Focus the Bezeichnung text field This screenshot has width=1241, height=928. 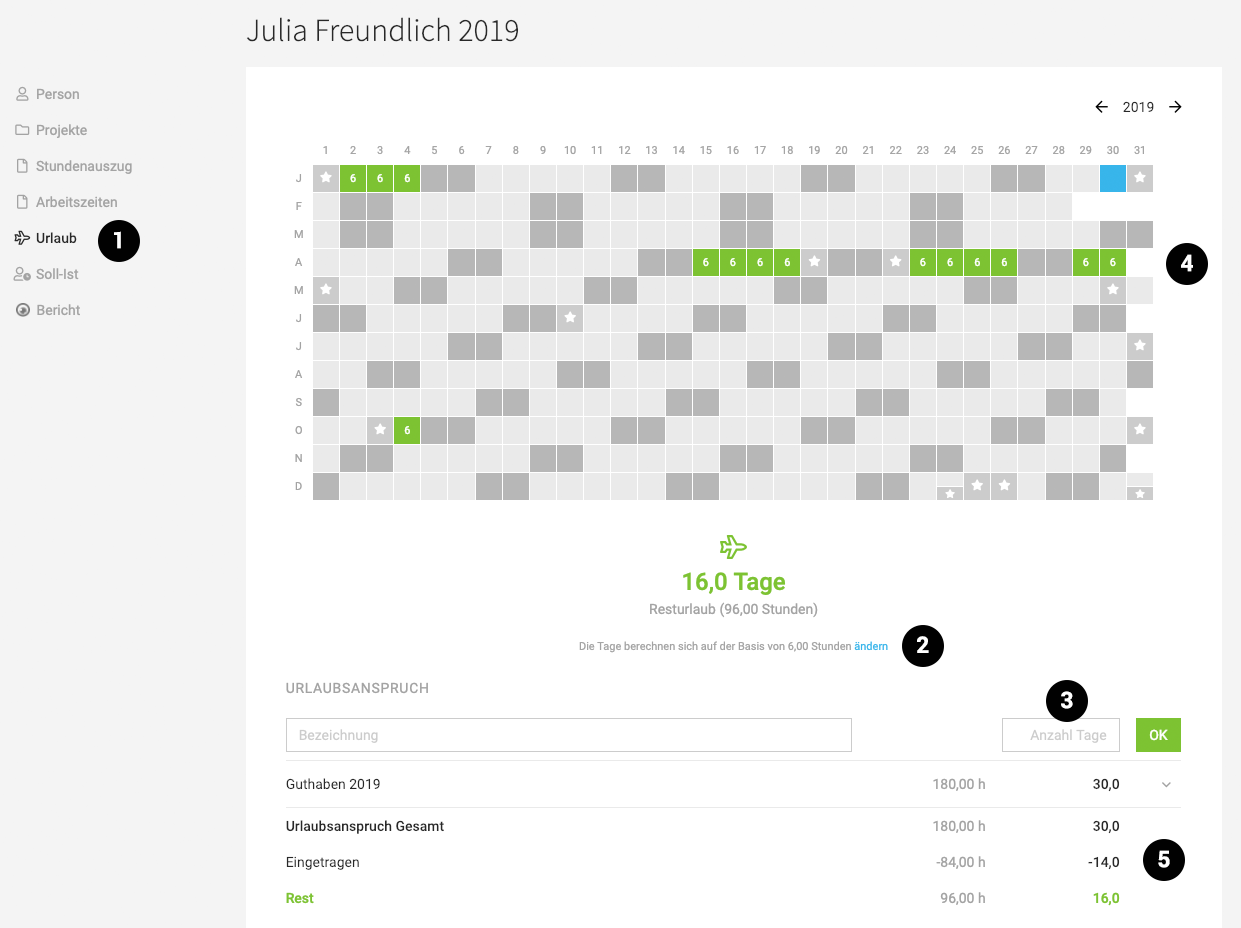click(x=569, y=735)
